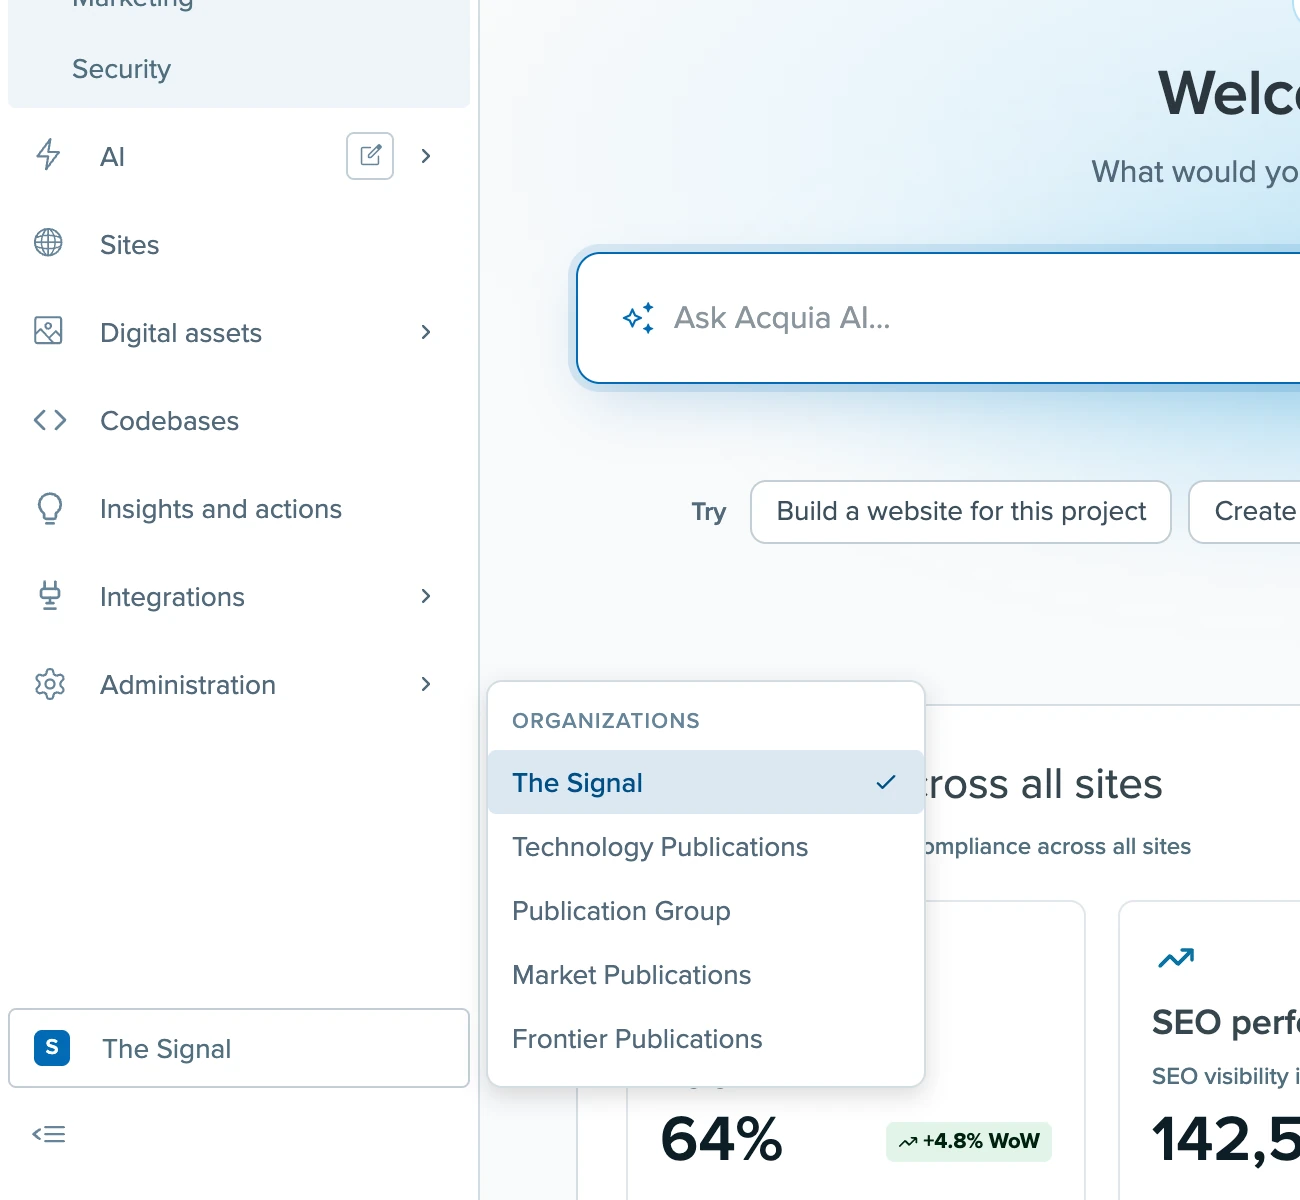Focus the Ask Acquia AI input
The width and height of the screenshot is (1300, 1200).
(939, 318)
